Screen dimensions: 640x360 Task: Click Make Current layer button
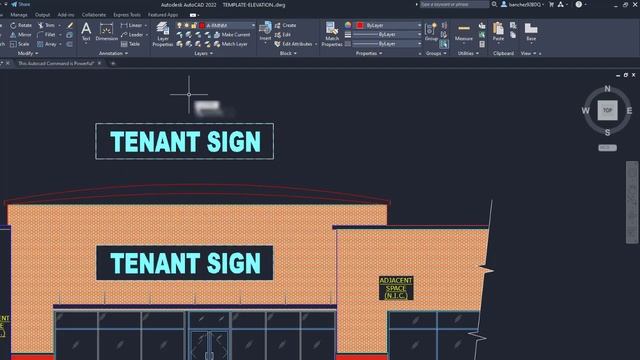click(x=232, y=35)
